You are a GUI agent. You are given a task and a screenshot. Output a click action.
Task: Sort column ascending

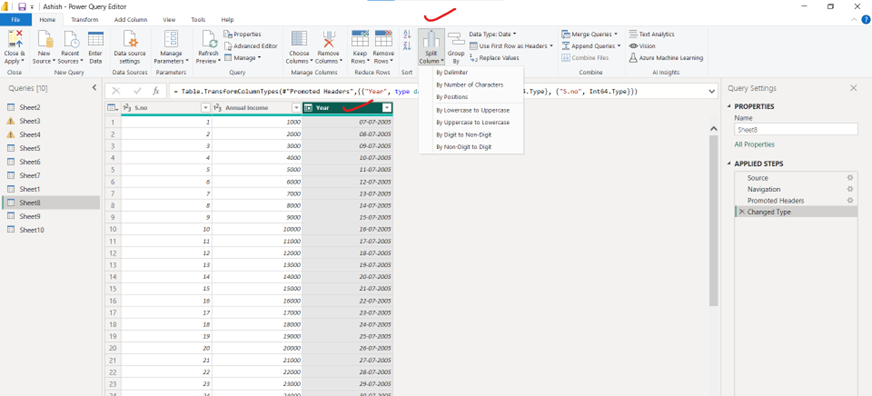(x=407, y=35)
